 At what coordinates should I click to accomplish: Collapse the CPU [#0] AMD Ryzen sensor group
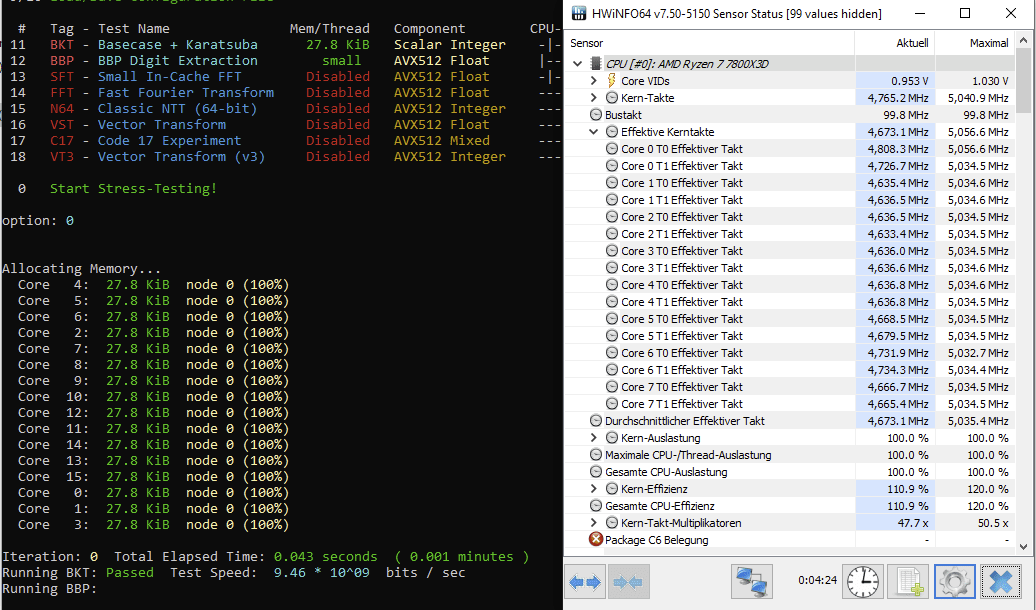click(x=578, y=64)
